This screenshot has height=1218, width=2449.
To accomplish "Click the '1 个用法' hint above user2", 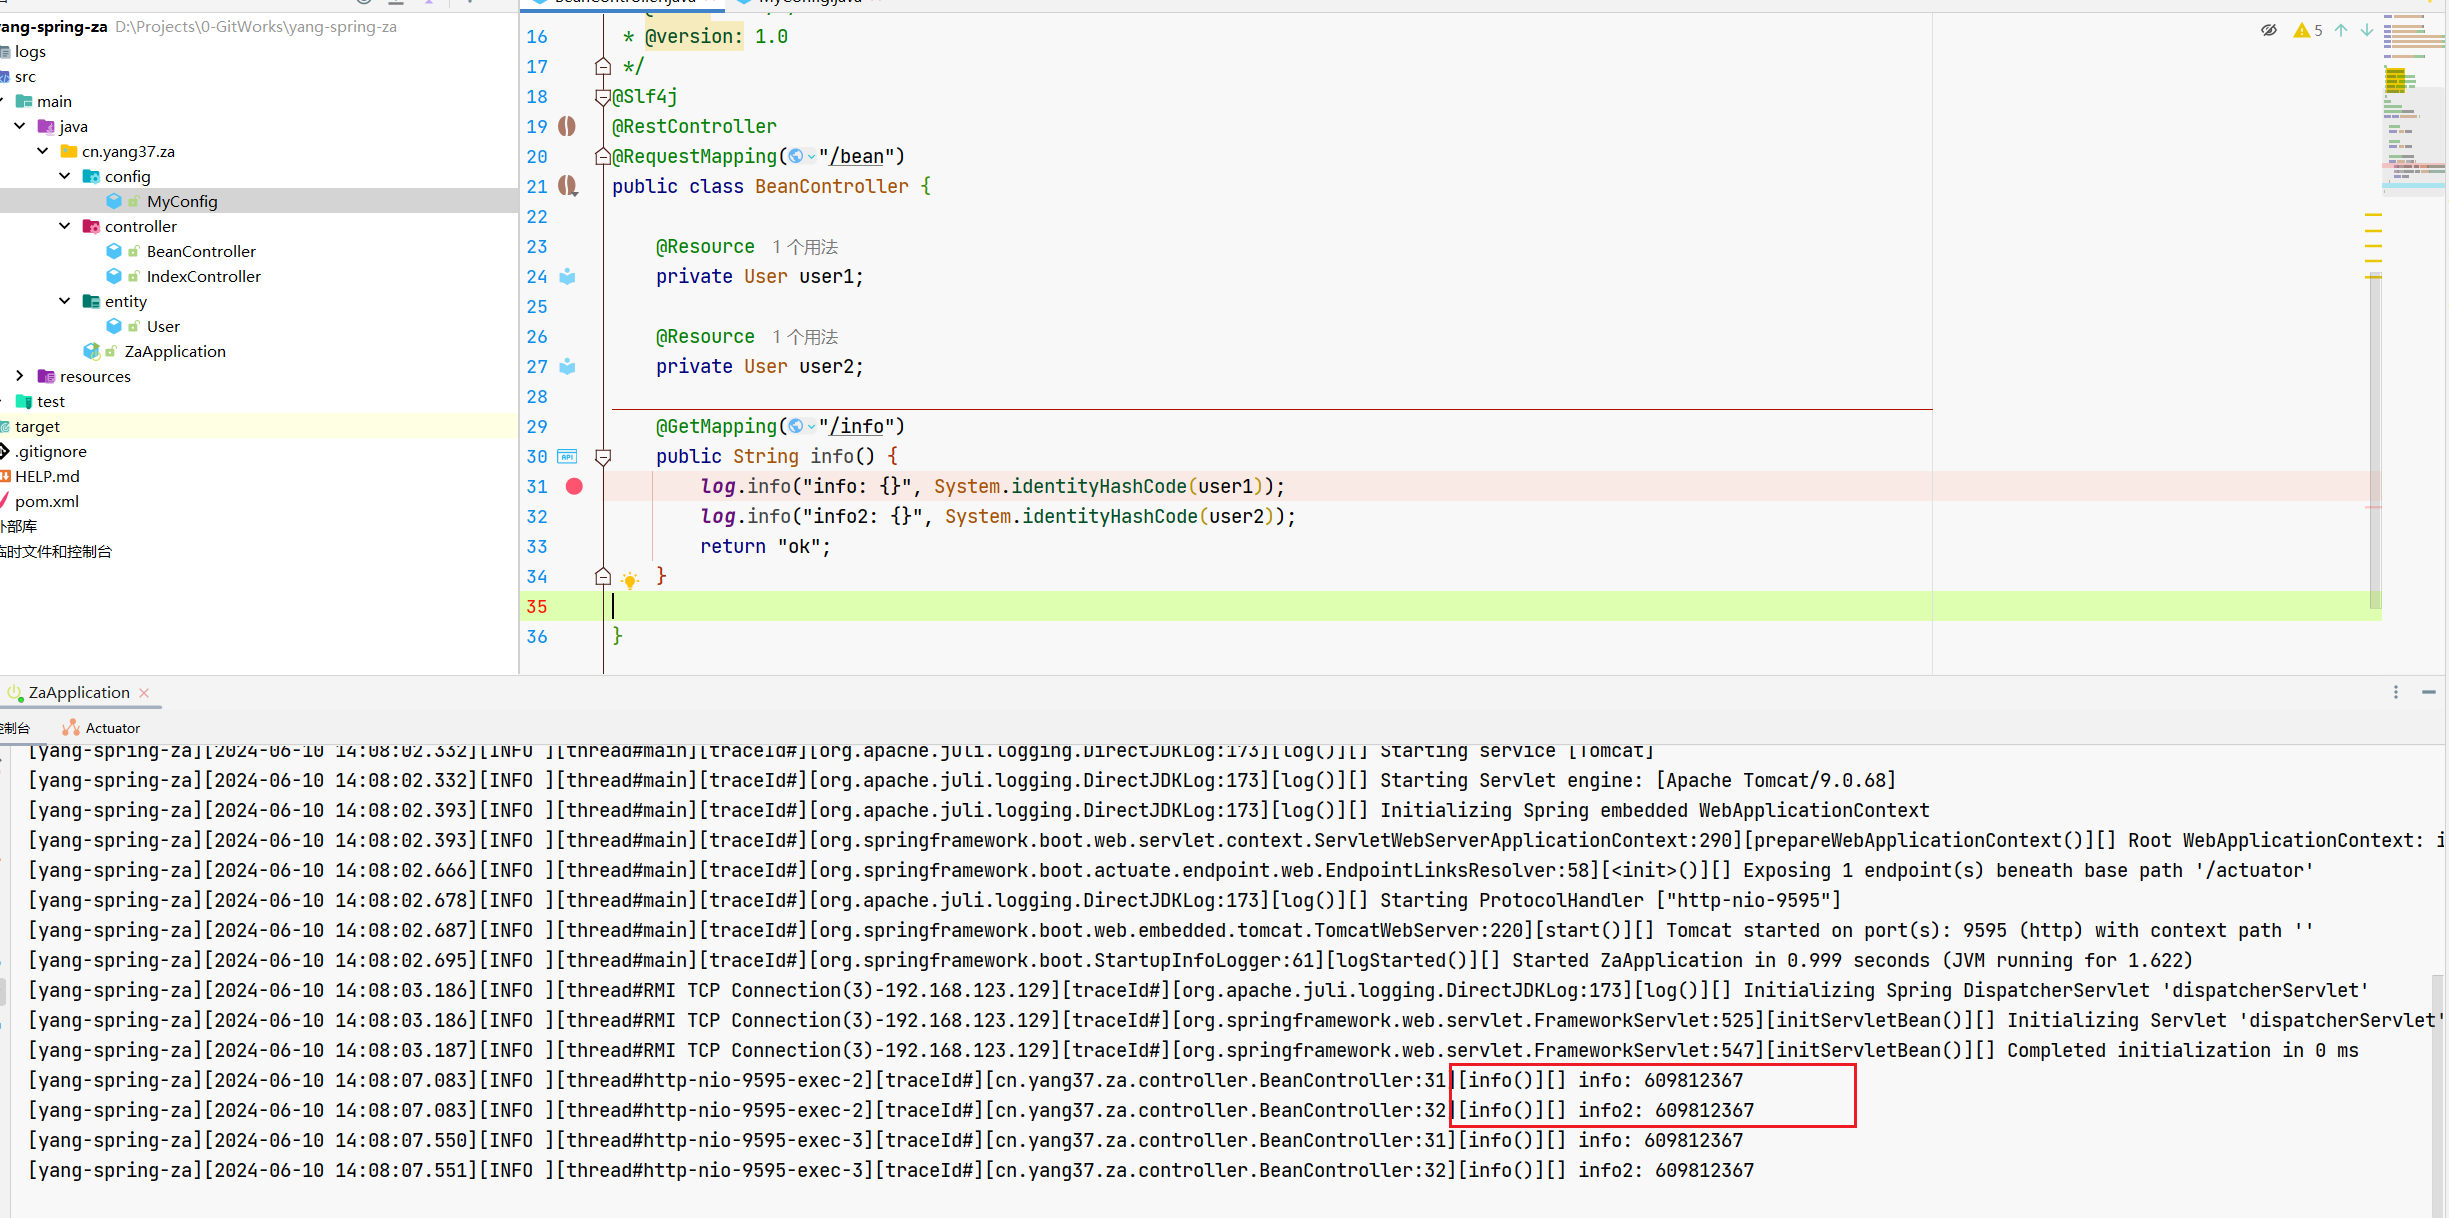I will pyautogui.click(x=805, y=337).
